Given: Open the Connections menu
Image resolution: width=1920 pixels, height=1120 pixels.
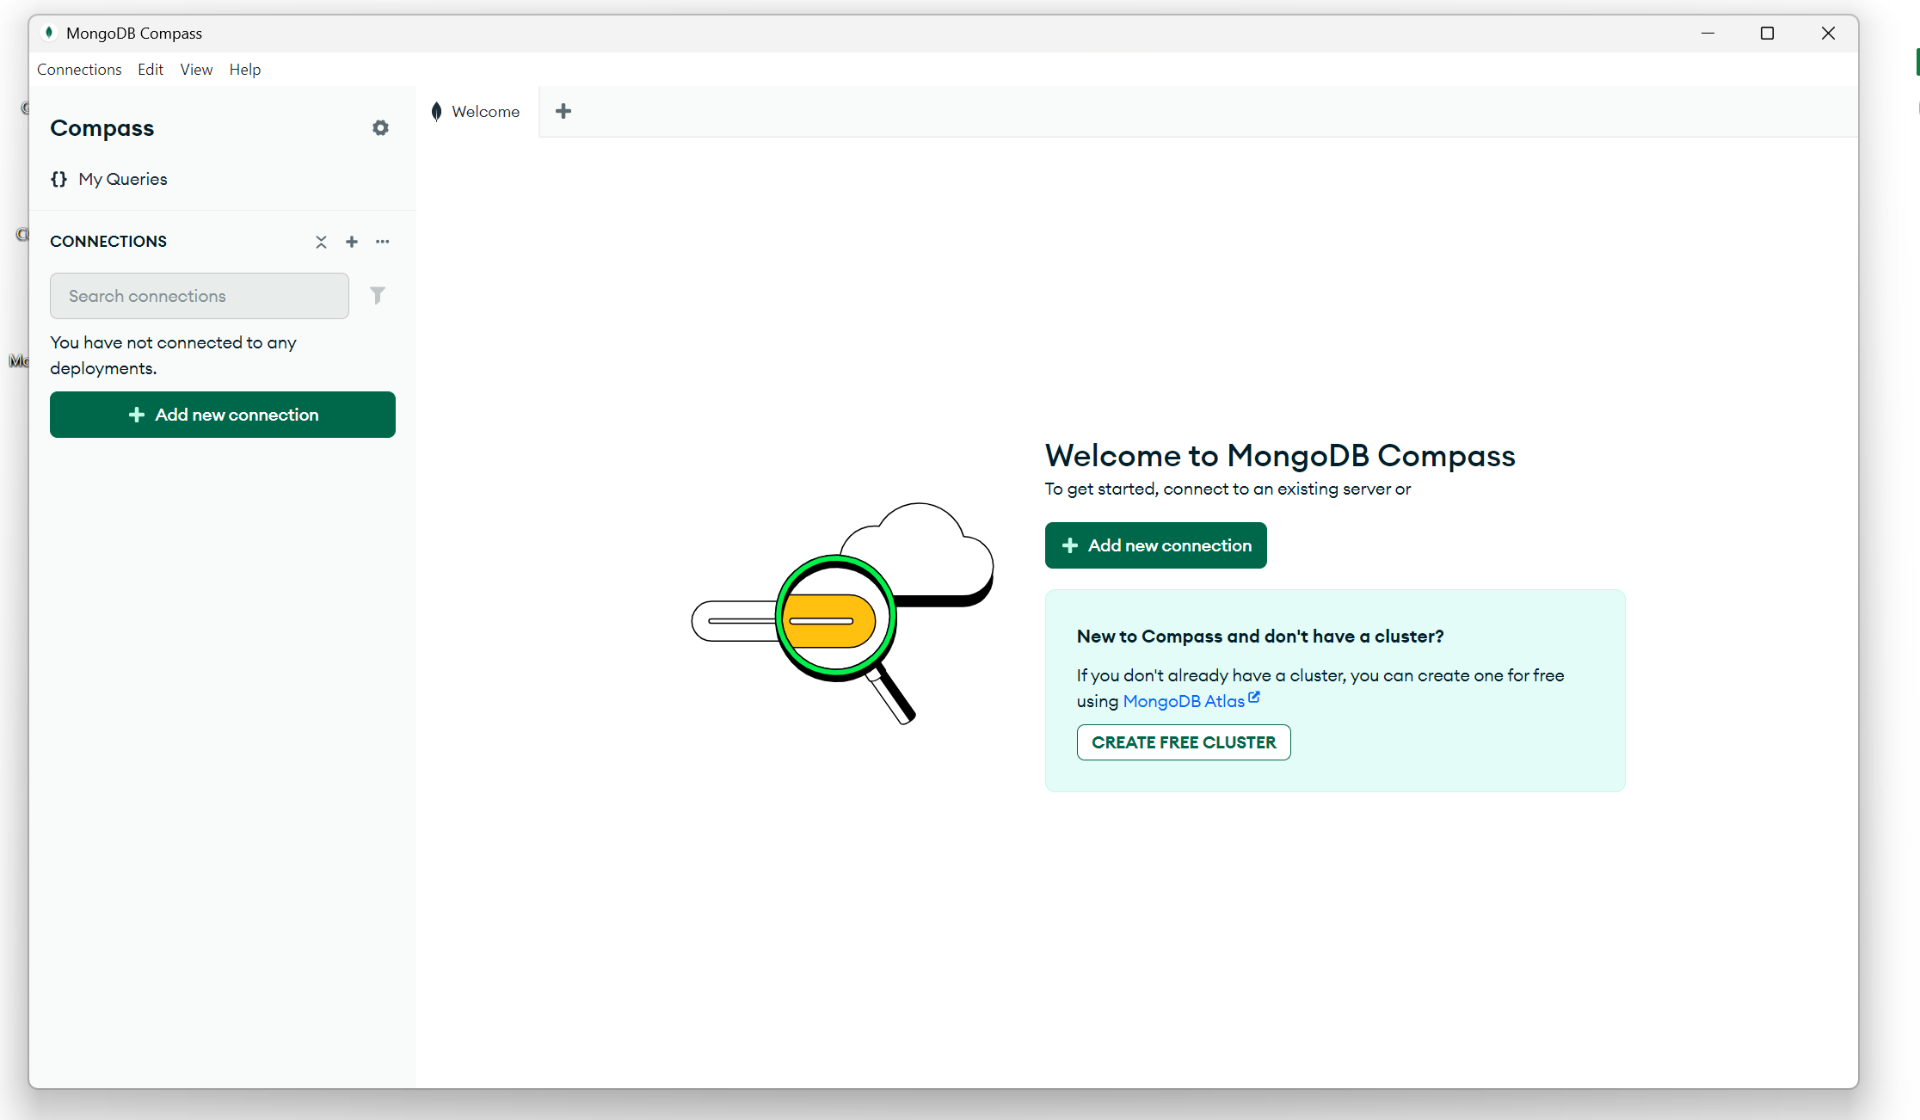Looking at the screenshot, I should click(79, 69).
